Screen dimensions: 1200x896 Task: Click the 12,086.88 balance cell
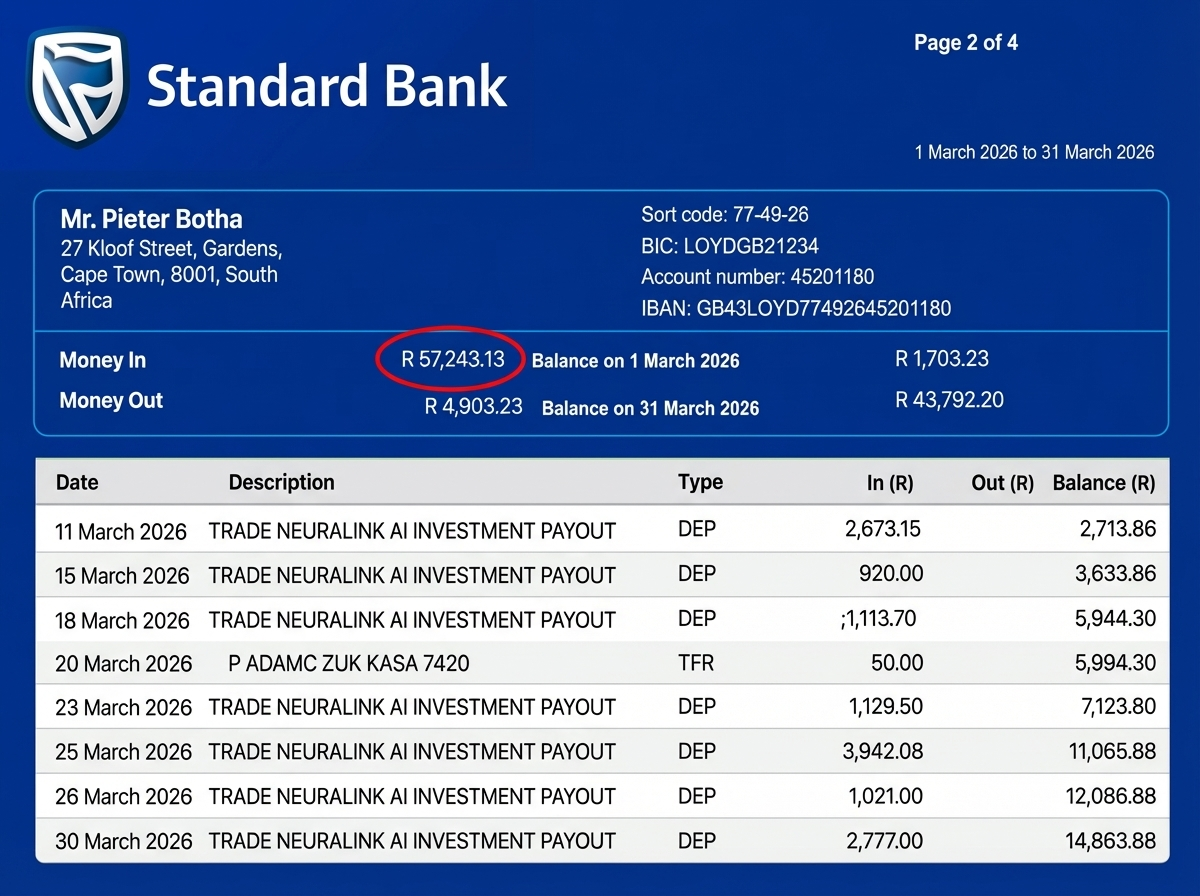tap(1112, 797)
